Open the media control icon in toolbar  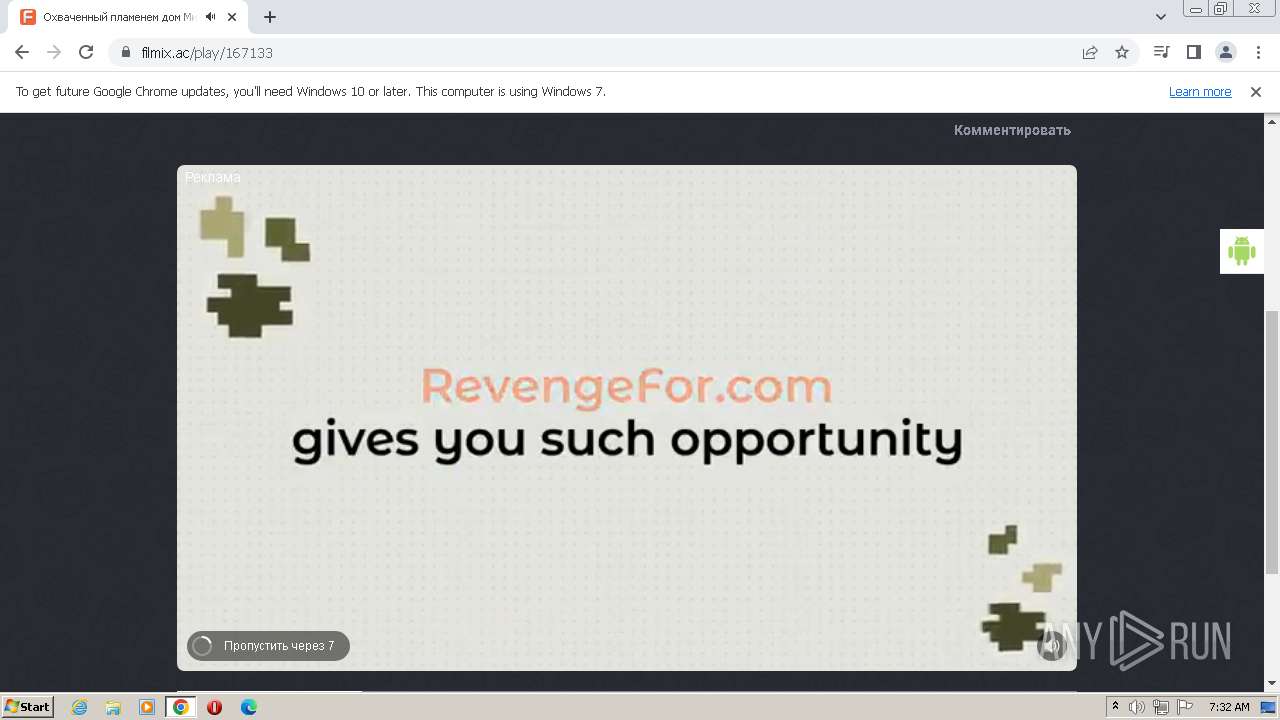[1161, 52]
